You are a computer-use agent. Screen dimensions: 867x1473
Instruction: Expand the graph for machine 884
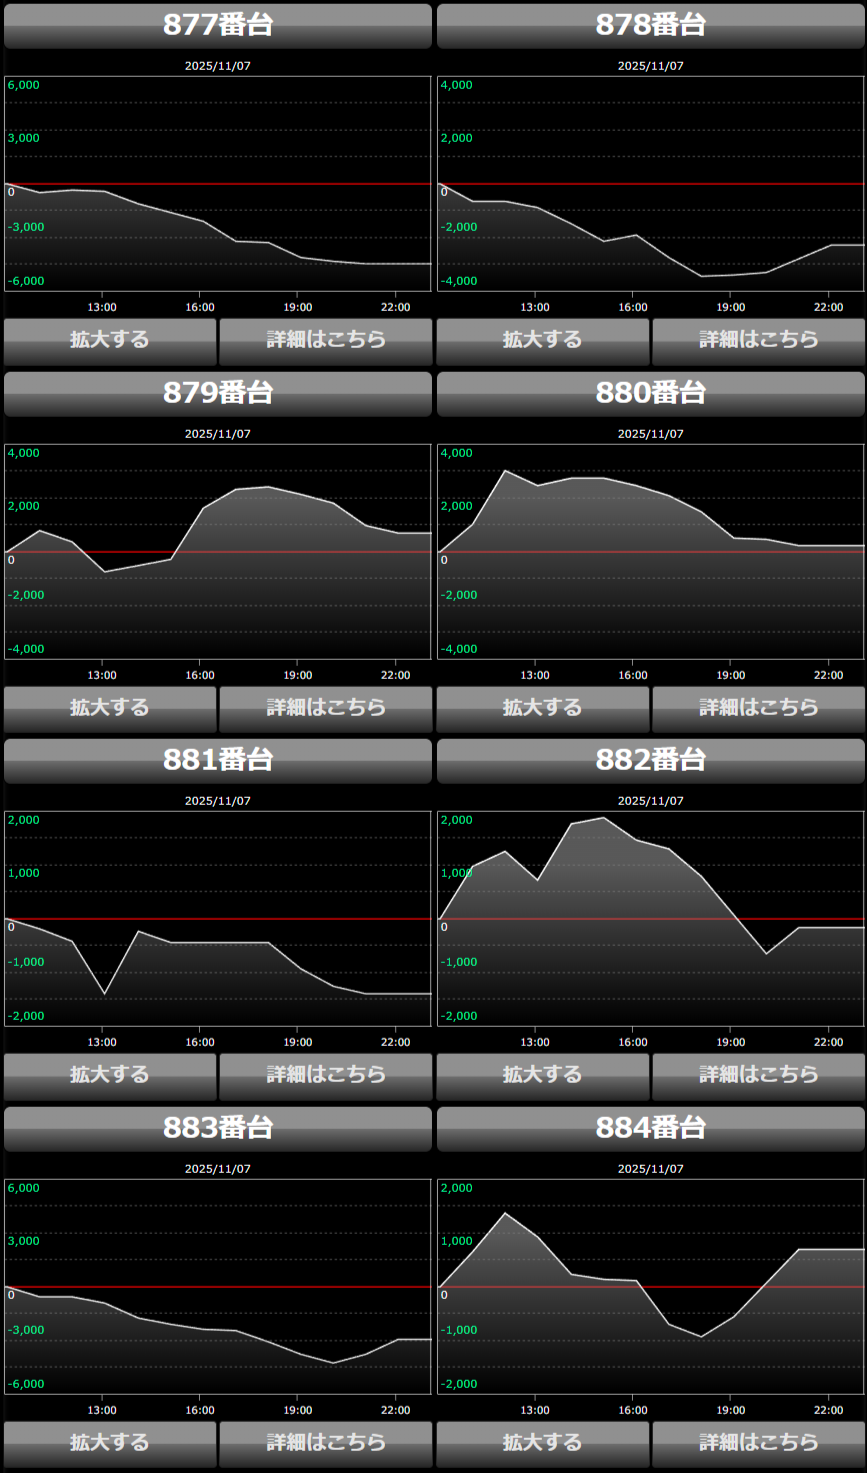click(x=543, y=1443)
